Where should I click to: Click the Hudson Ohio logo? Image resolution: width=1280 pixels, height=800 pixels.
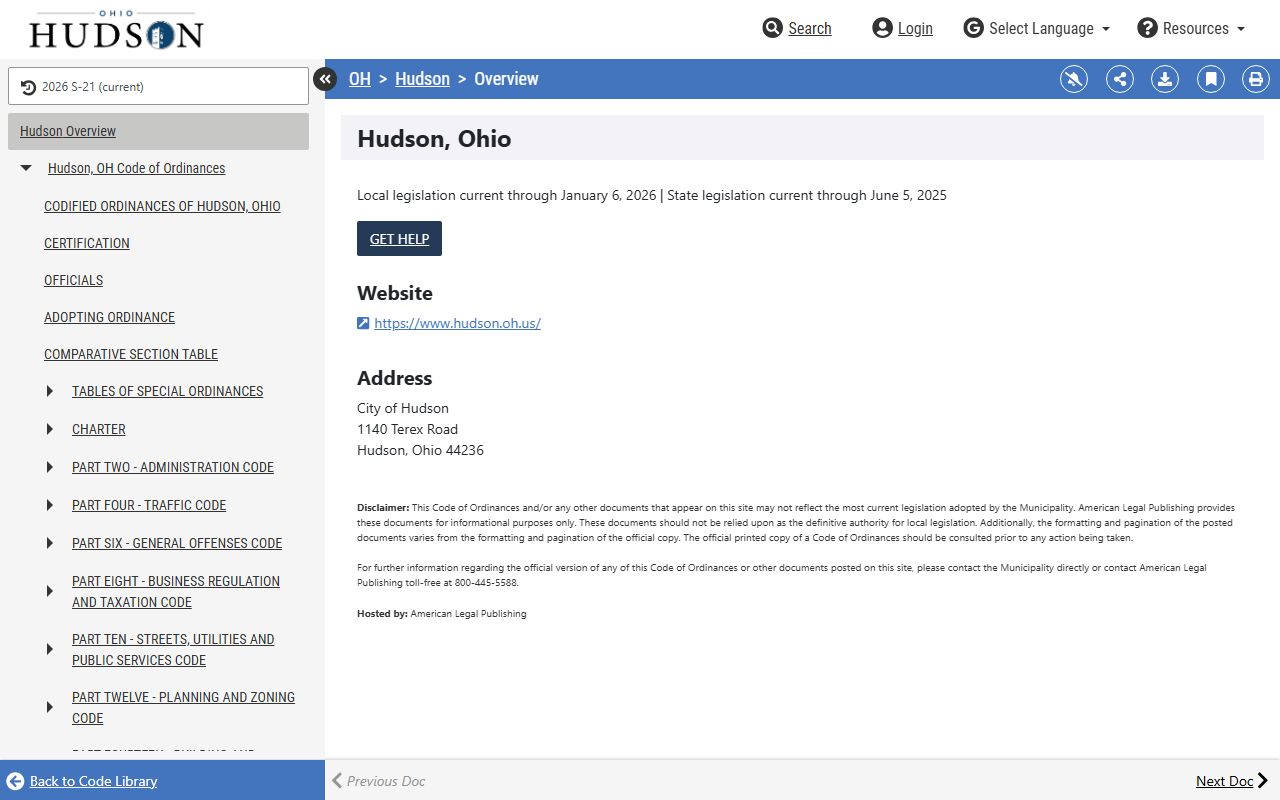click(116, 30)
